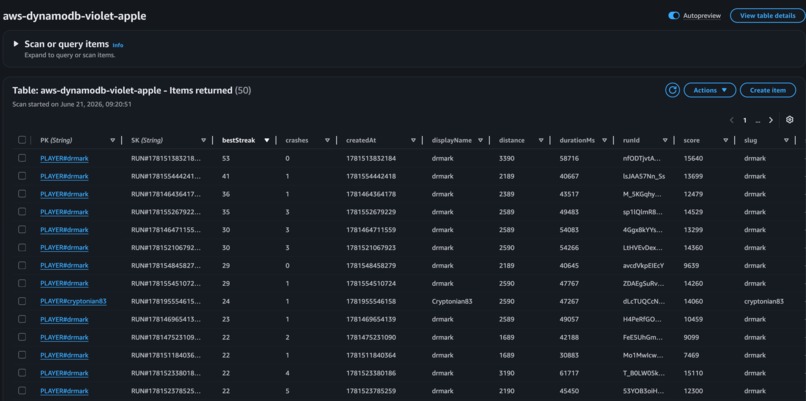Open the table settings gear icon
The height and width of the screenshot is (401, 806).
[790, 120]
